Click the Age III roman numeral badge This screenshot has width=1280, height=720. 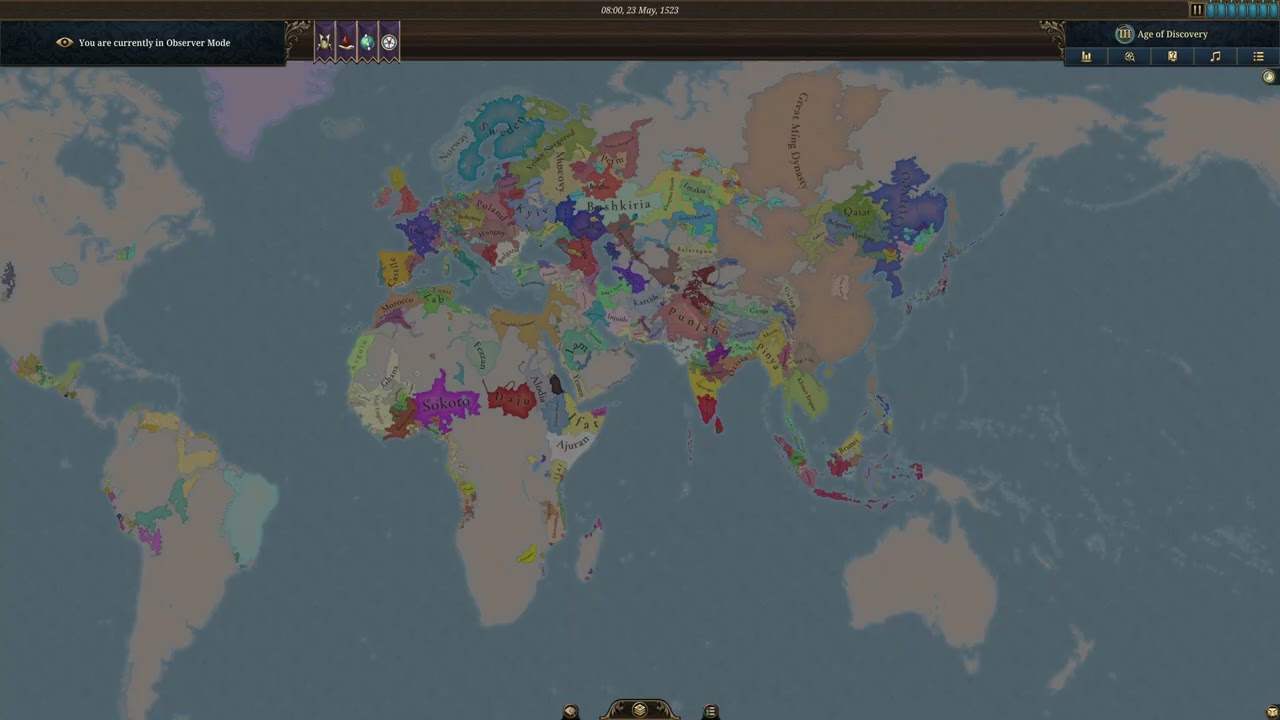coord(1124,34)
